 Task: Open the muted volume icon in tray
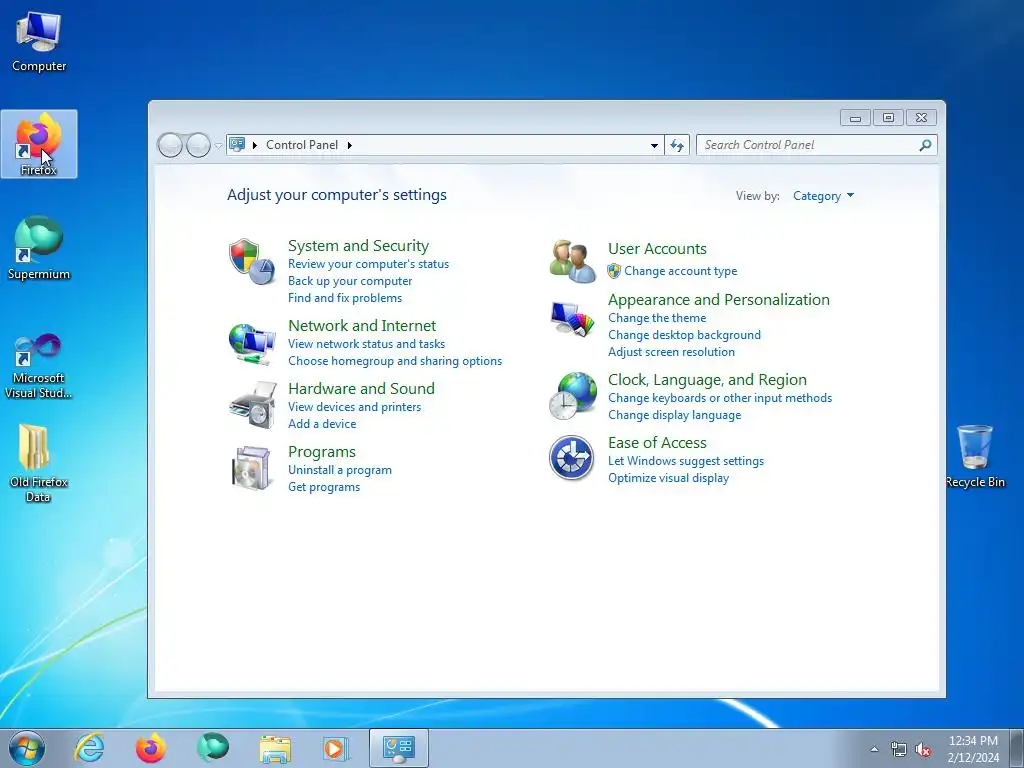point(923,749)
